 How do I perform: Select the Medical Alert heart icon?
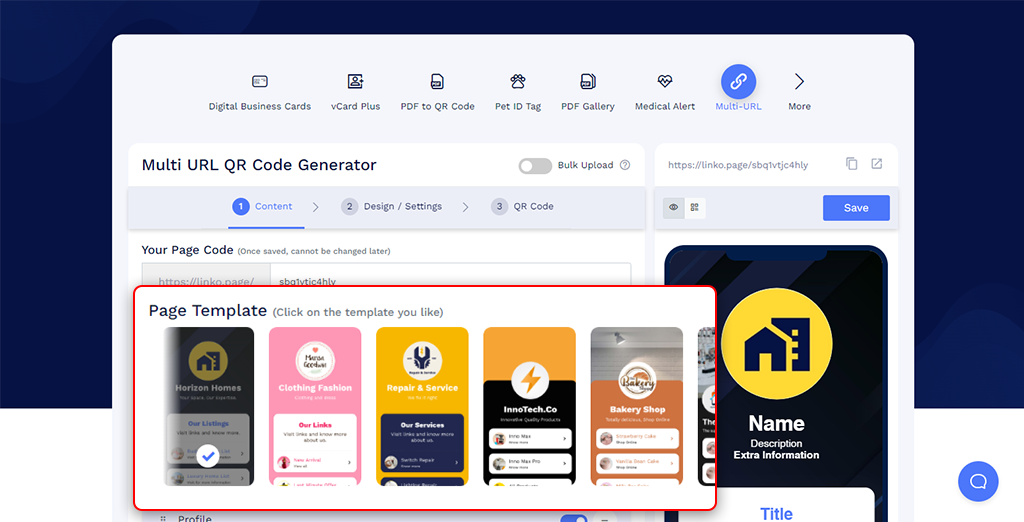(665, 82)
